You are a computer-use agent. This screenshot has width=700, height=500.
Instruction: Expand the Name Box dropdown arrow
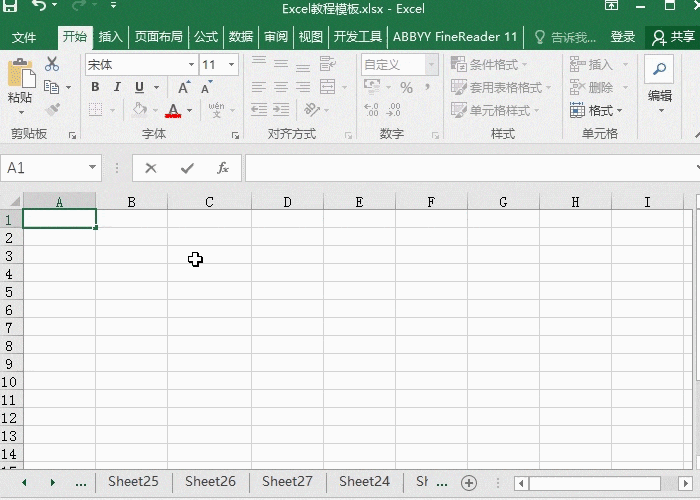click(x=92, y=167)
